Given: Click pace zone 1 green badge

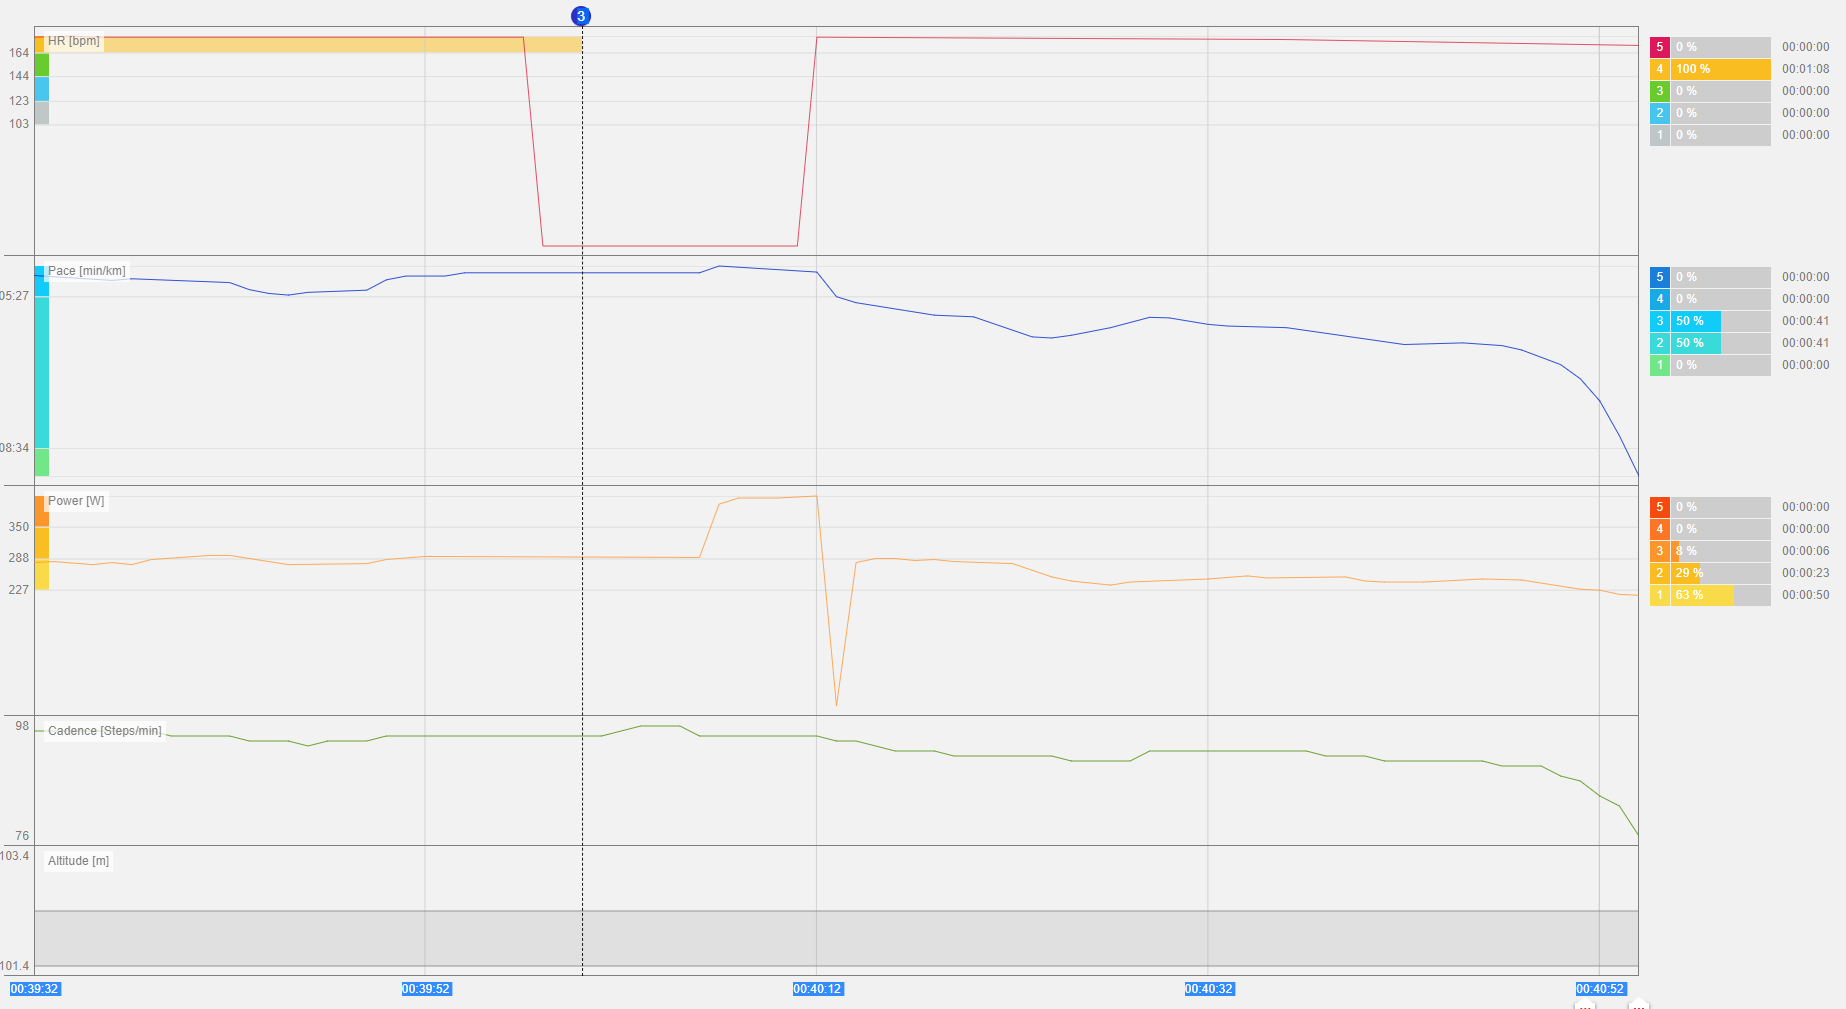Looking at the screenshot, I should (1659, 365).
